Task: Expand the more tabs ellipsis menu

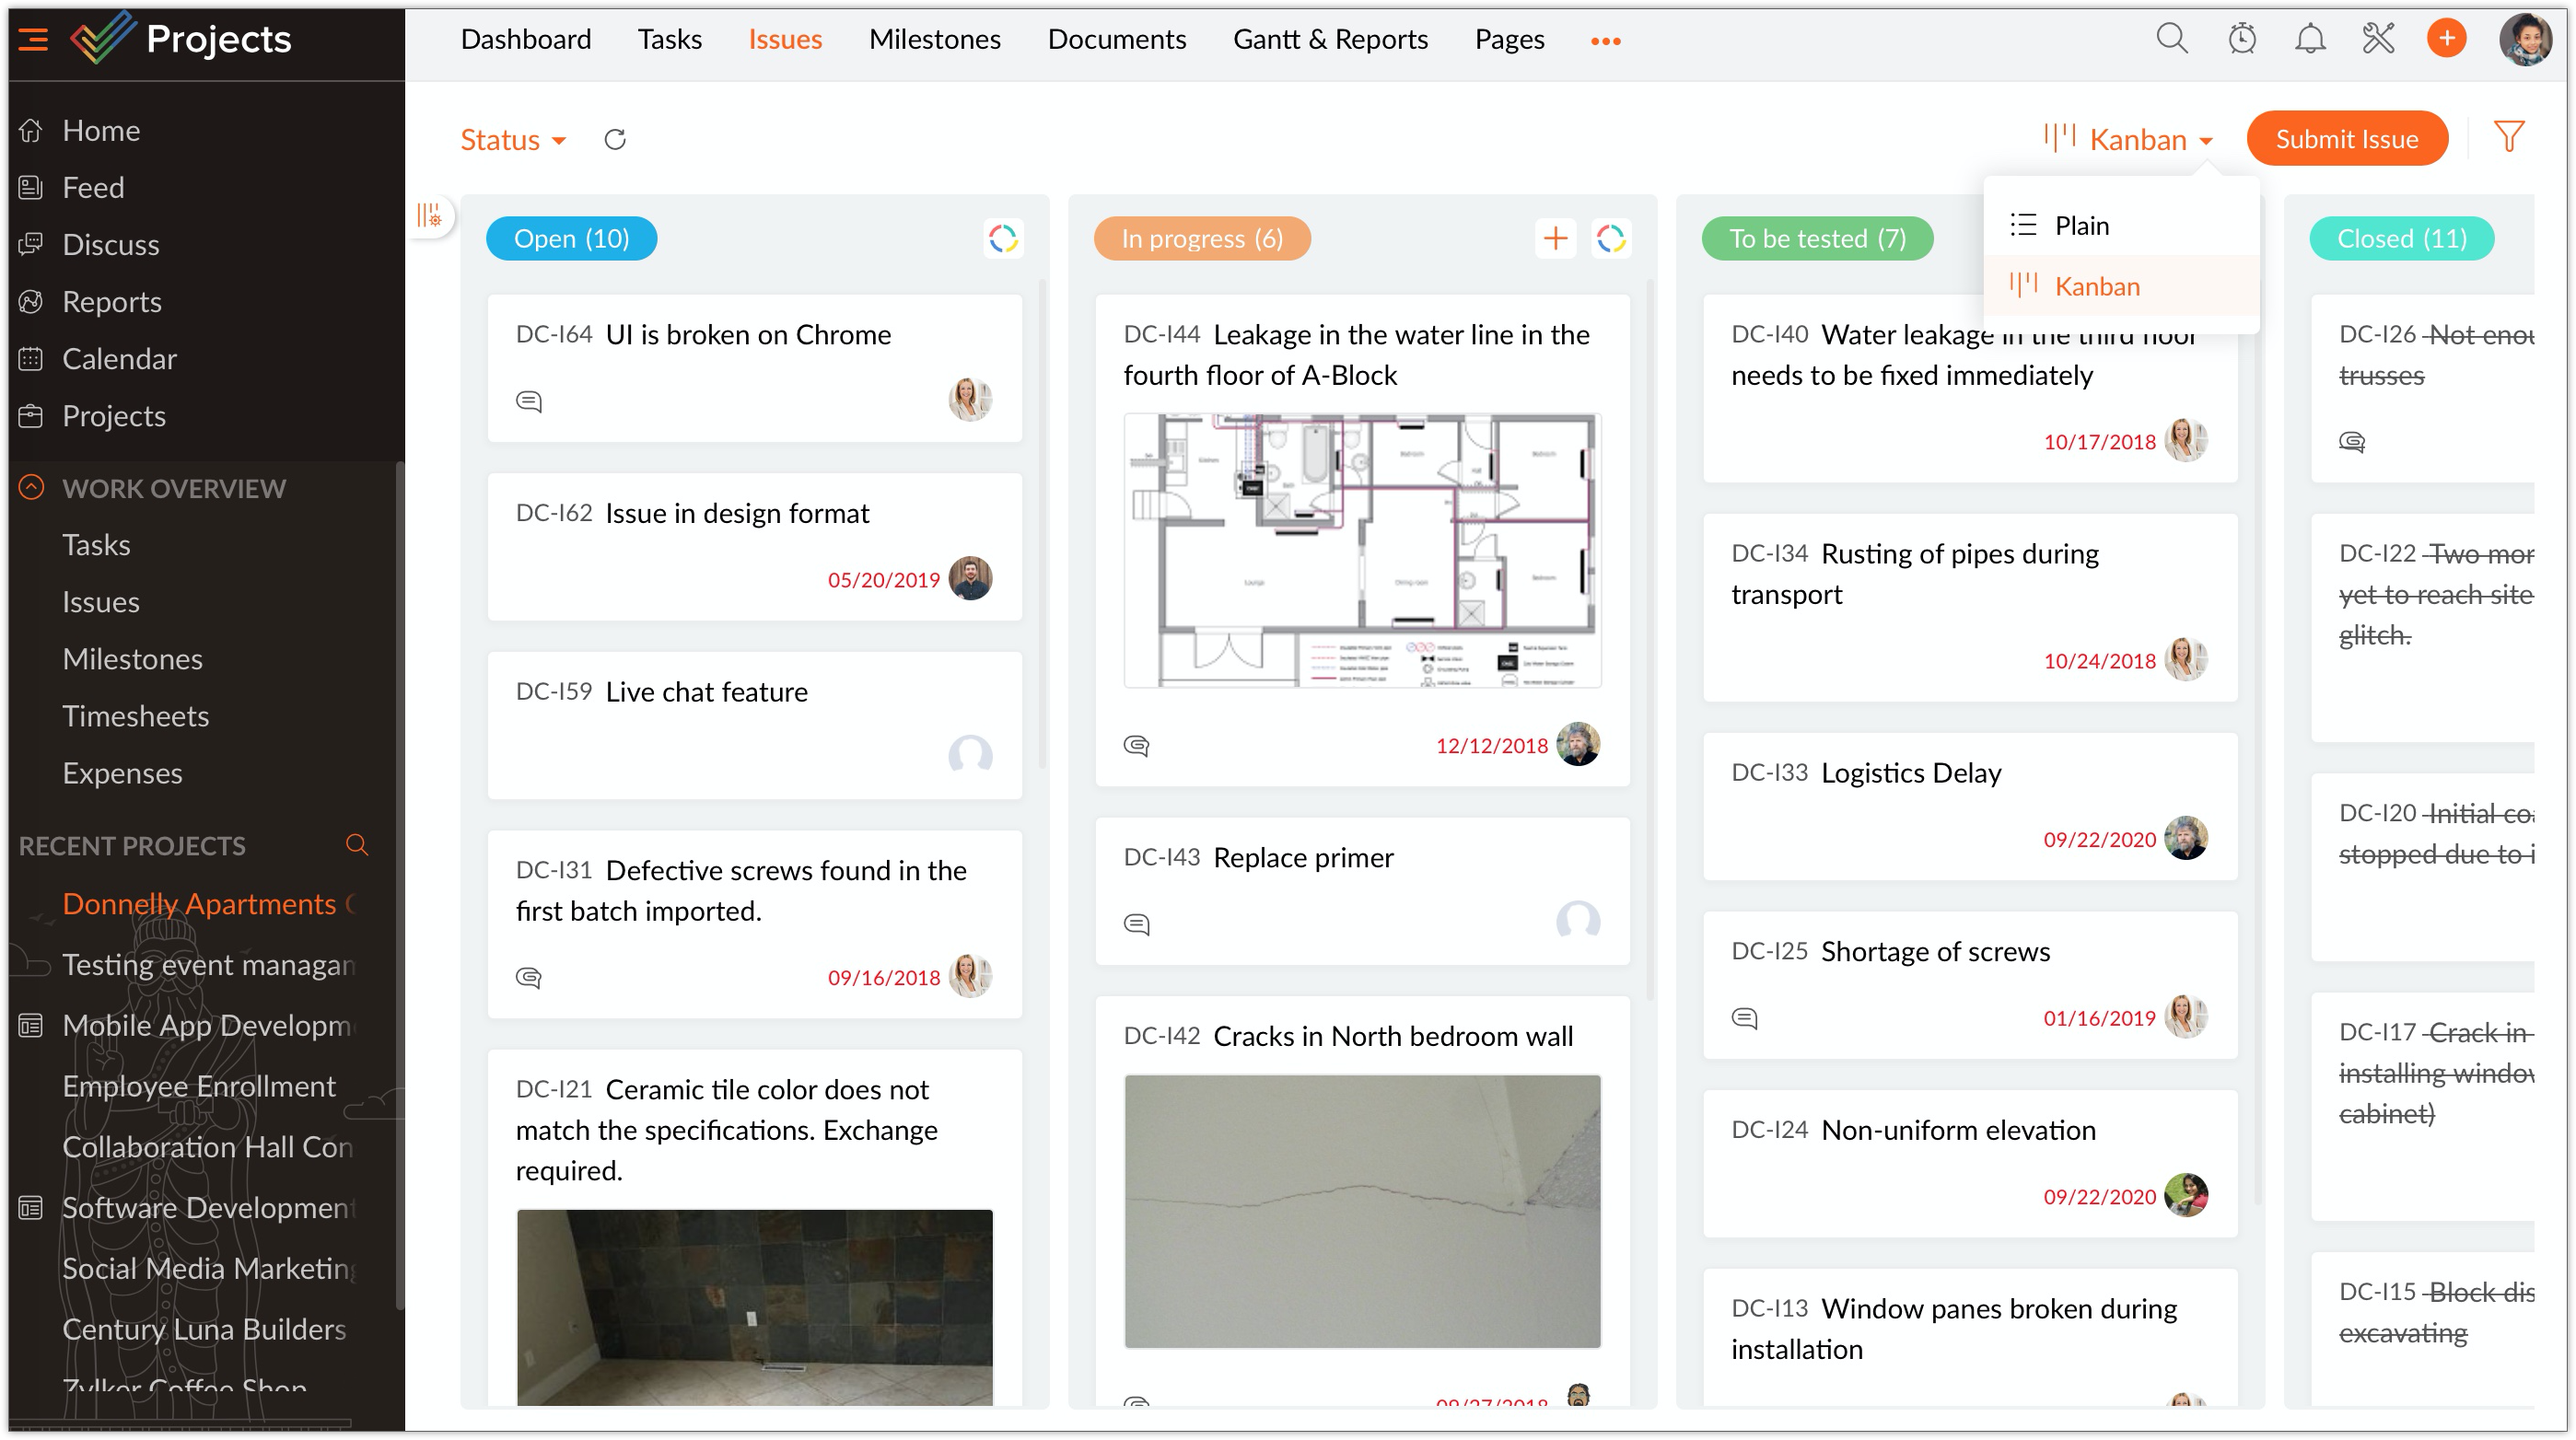Action: 1605,40
